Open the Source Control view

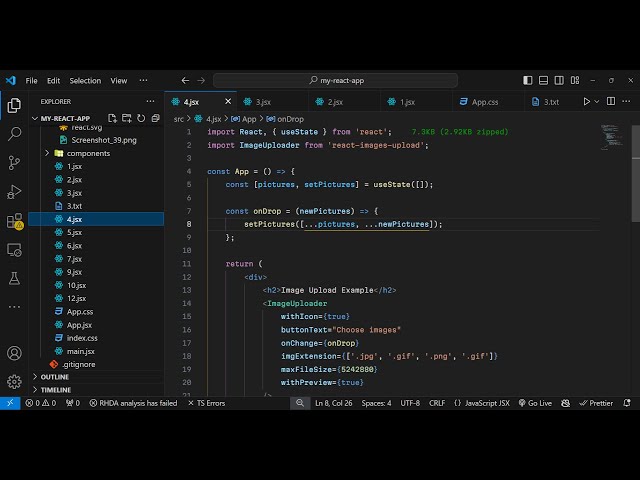(x=14, y=162)
